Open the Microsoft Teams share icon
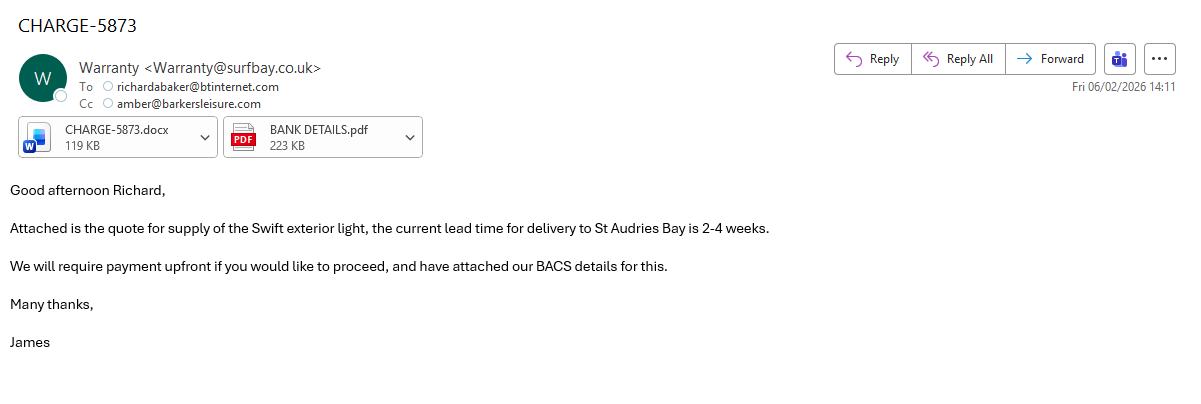The image size is (1201, 404). point(1120,59)
